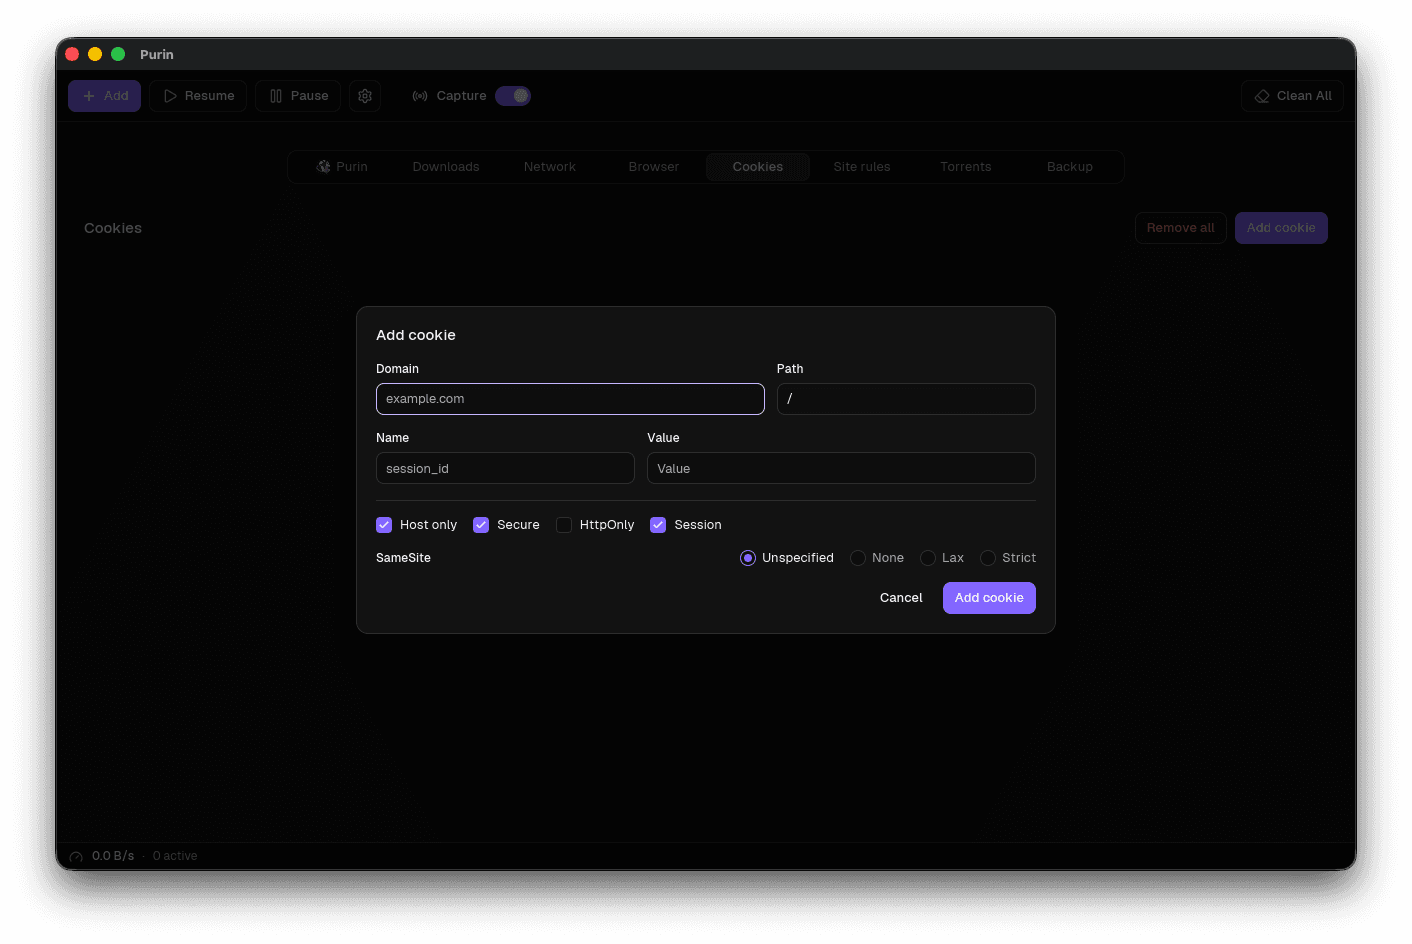Click the speed gauge icon in status bar
This screenshot has height=944, width=1412.
[76, 857]
